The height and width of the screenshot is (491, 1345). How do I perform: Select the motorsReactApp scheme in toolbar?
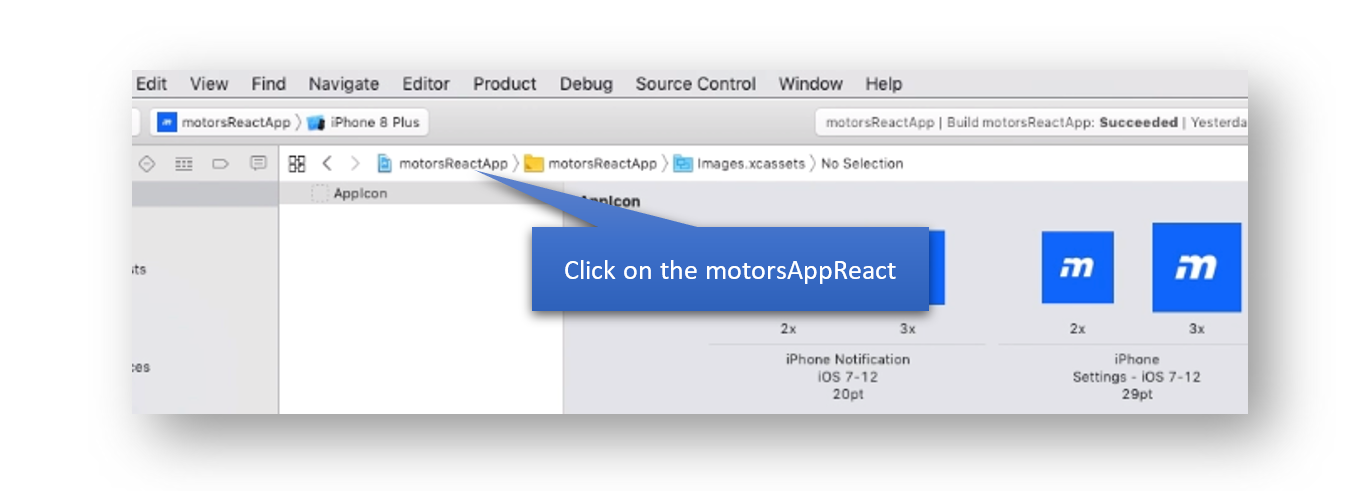225,123
